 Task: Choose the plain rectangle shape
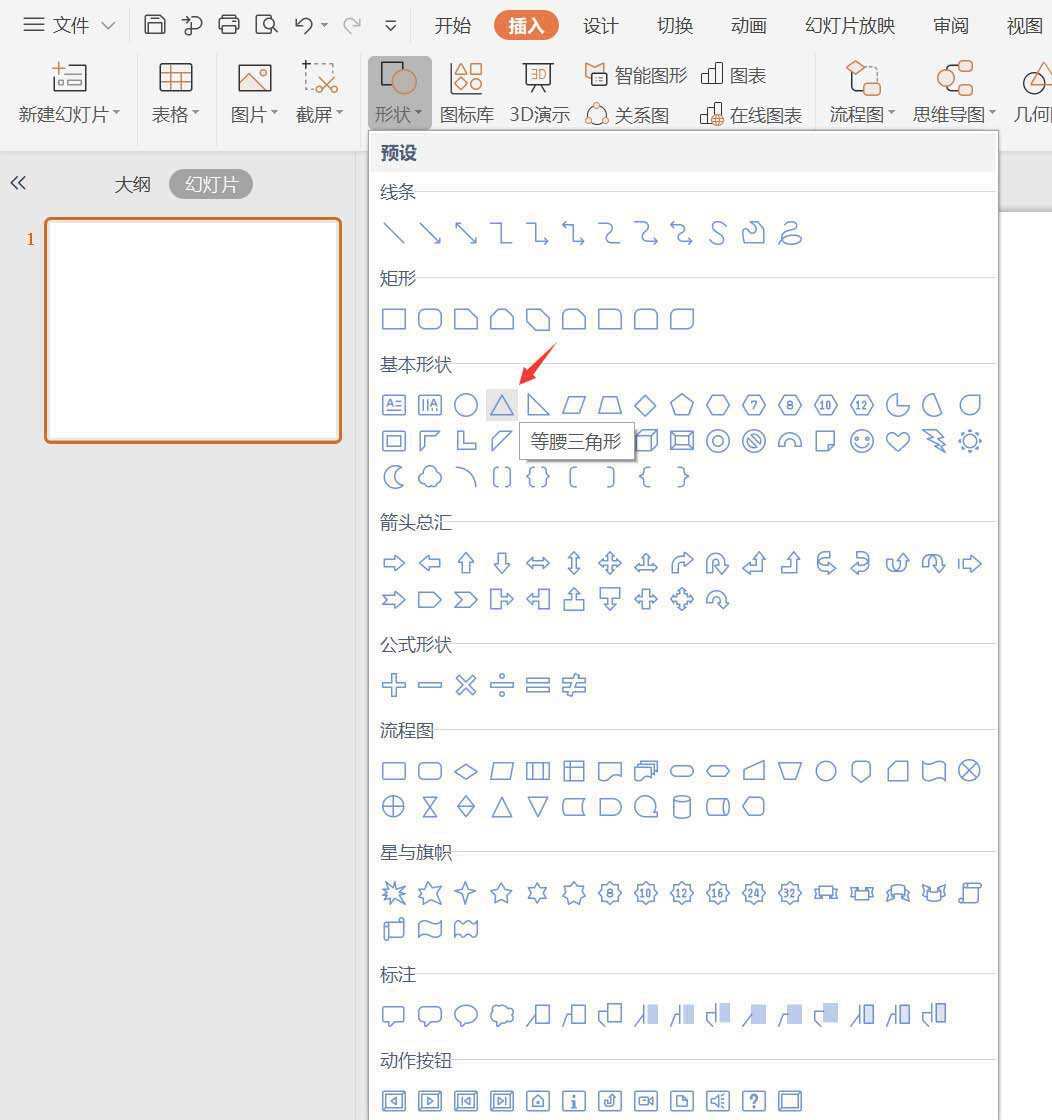[394, 319]
